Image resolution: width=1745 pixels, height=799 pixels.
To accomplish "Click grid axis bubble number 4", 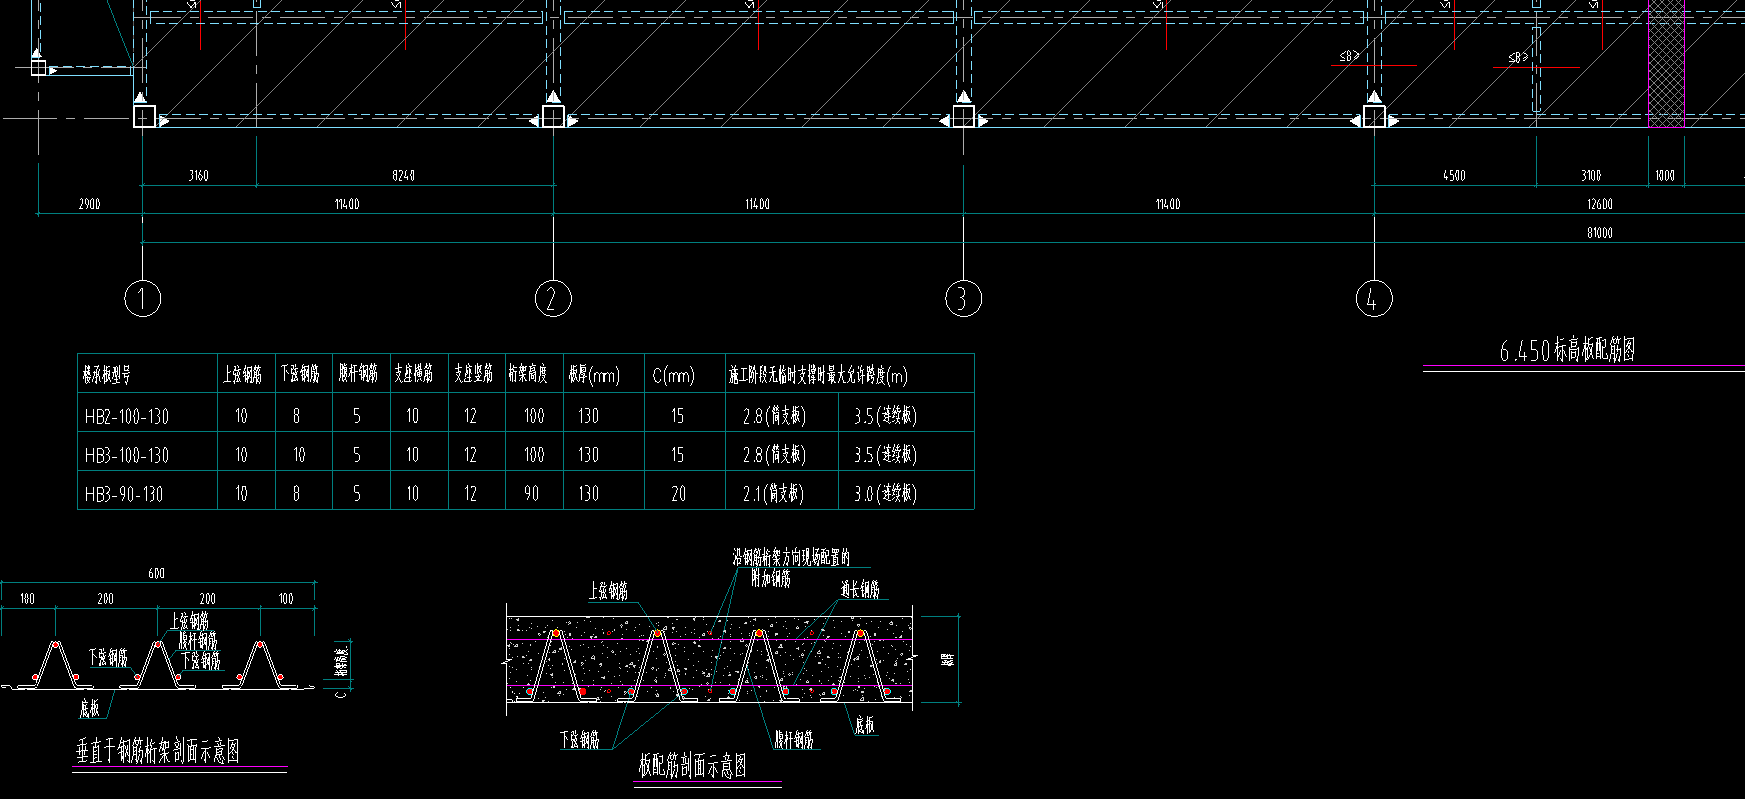I will point(1373,298).
